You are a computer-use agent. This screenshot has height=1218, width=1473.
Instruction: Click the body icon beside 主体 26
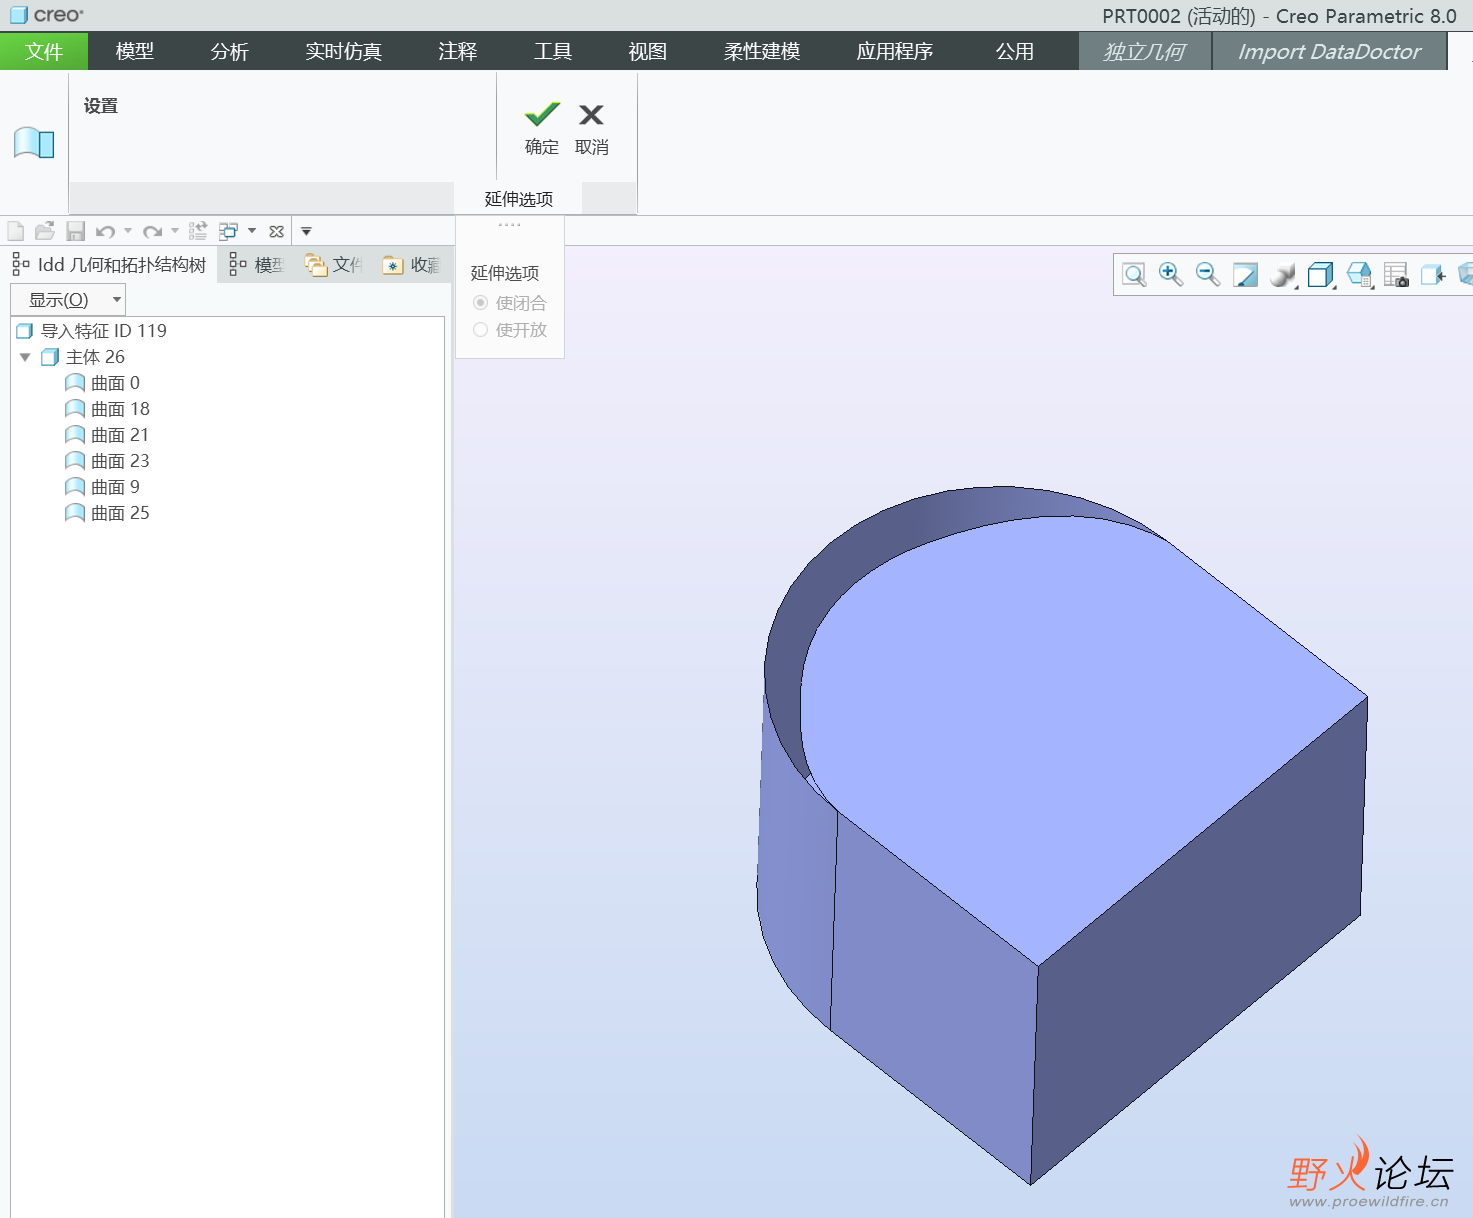click(50, 357)
